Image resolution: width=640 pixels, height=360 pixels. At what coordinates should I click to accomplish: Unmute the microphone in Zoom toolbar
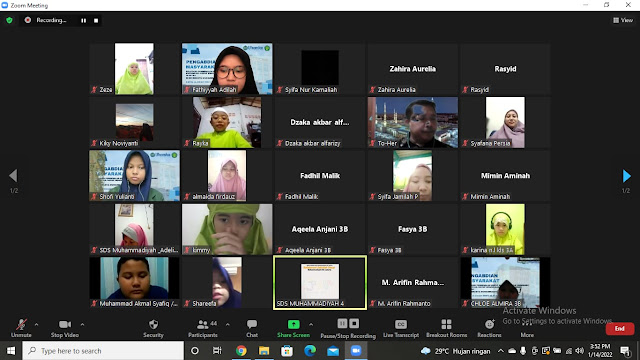pyautogui.click(x=21, y=328)
